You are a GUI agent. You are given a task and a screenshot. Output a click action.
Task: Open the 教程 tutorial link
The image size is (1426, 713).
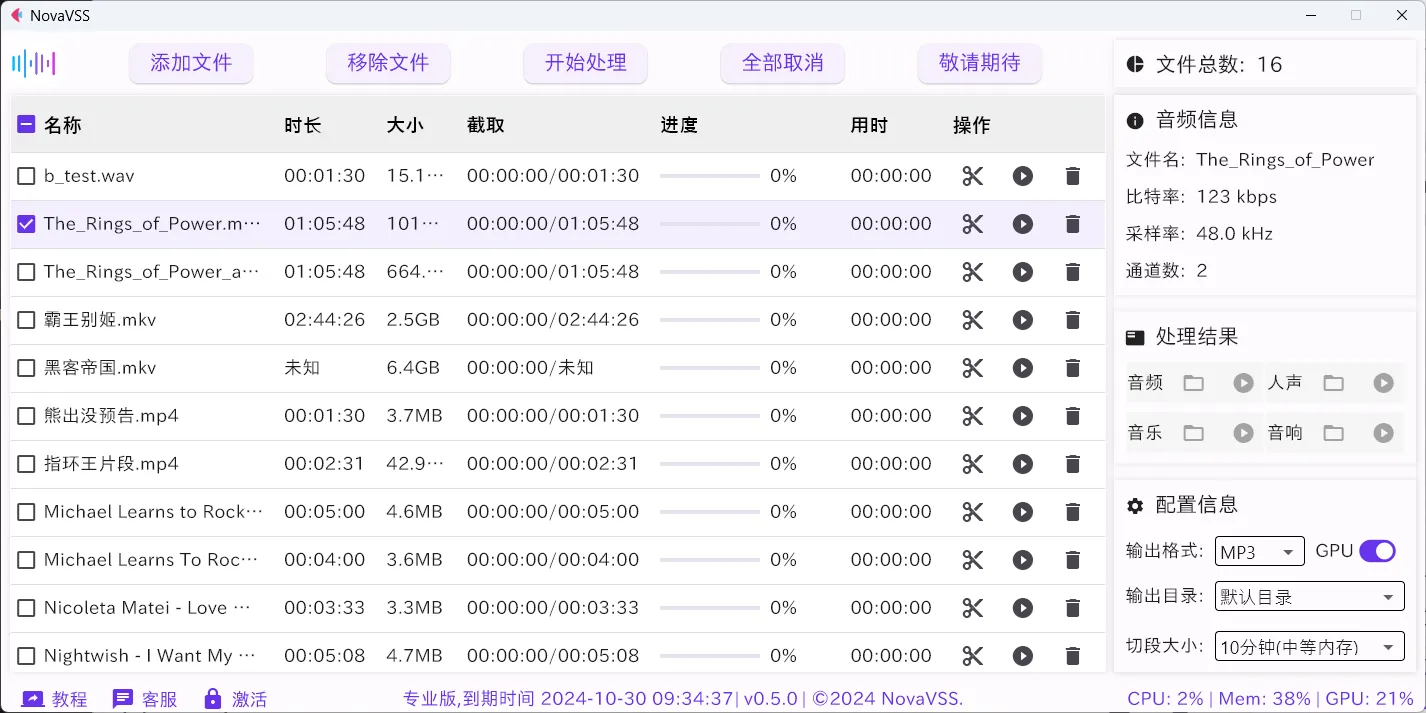pyautogui.click(x=55, y=699)
